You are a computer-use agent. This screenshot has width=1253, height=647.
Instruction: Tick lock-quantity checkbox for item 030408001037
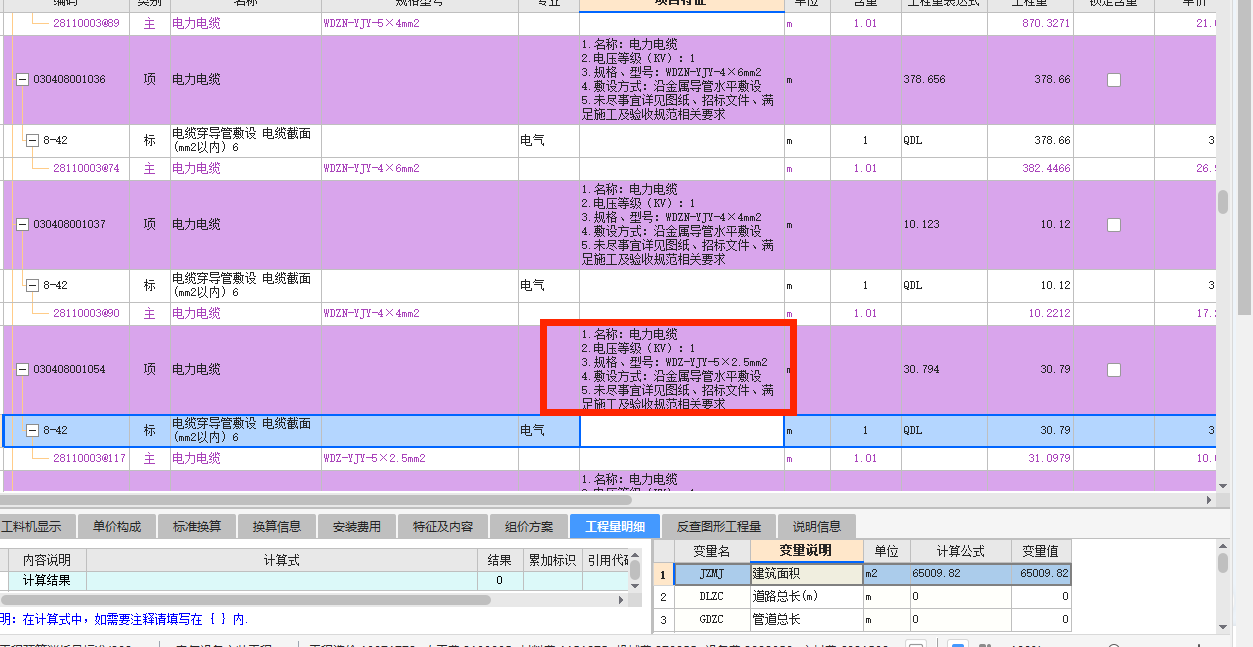[1114, 225]
